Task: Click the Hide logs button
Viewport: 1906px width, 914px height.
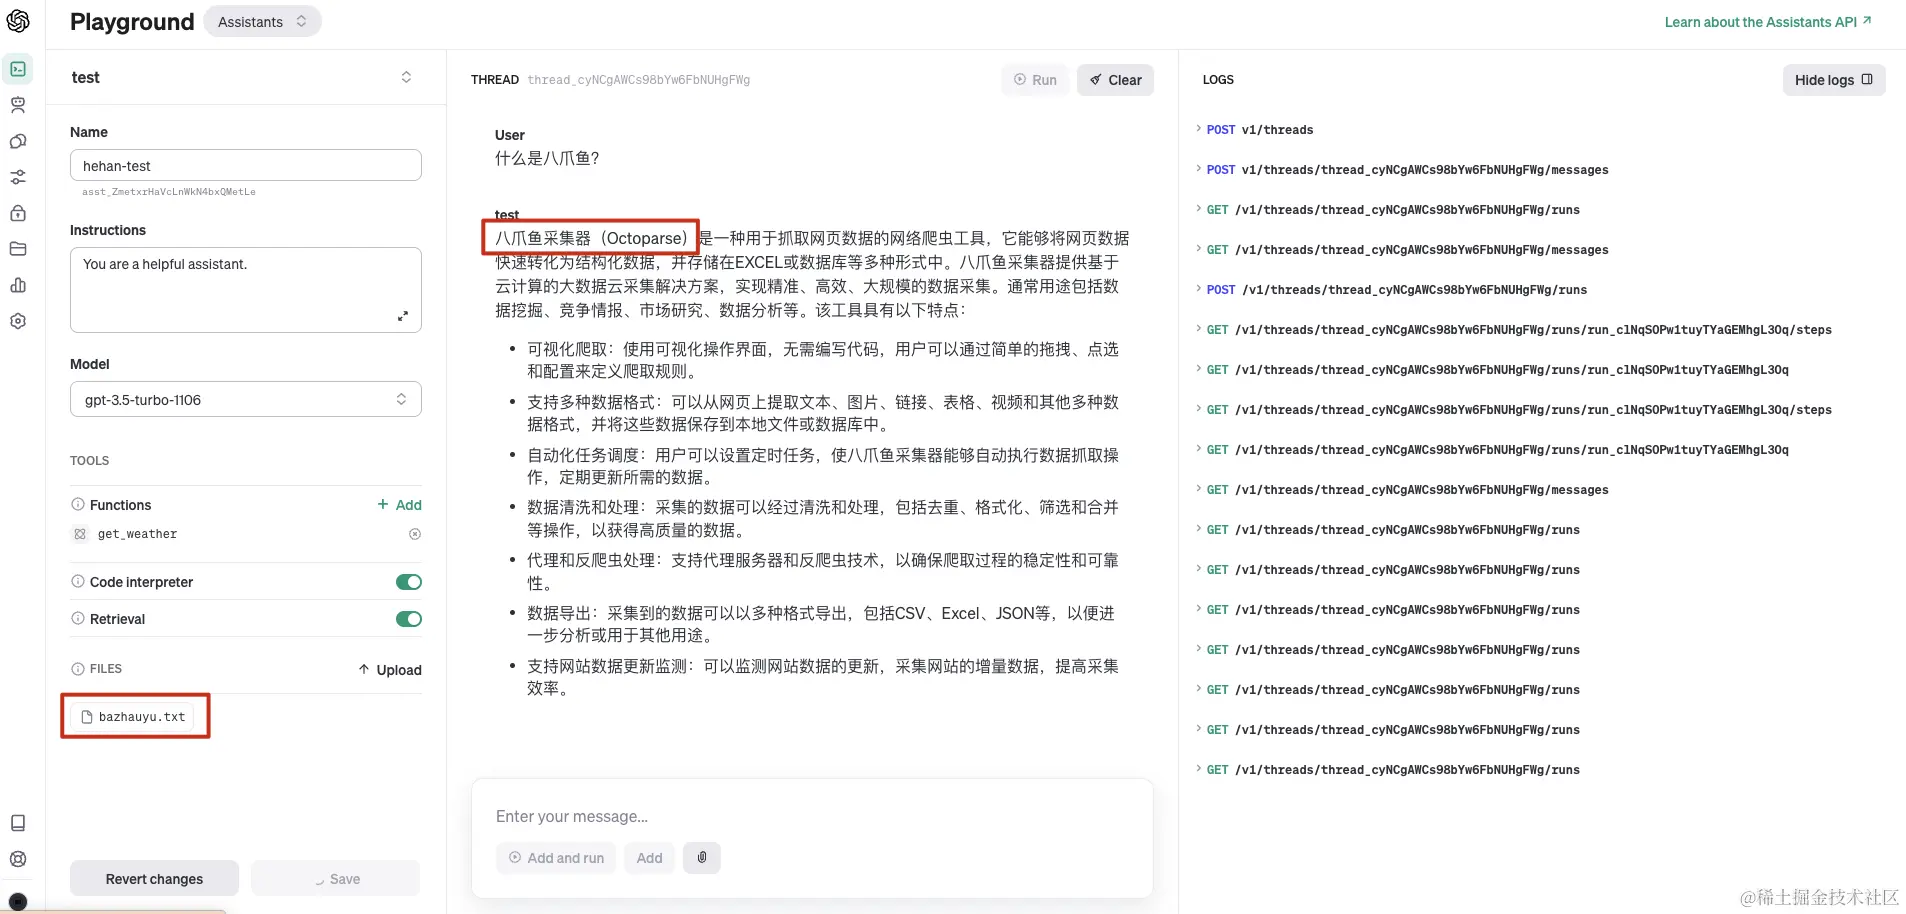Action: 1834,80
